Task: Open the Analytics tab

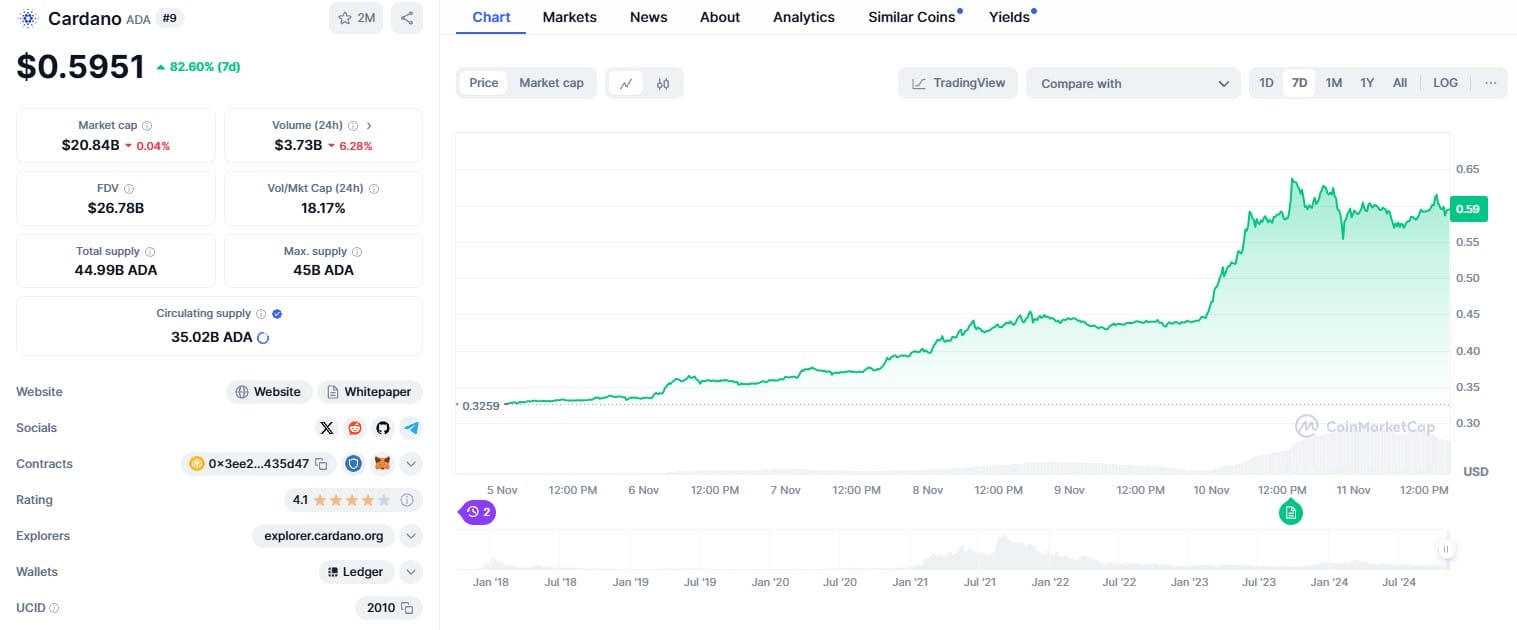Action: (804, 17)
